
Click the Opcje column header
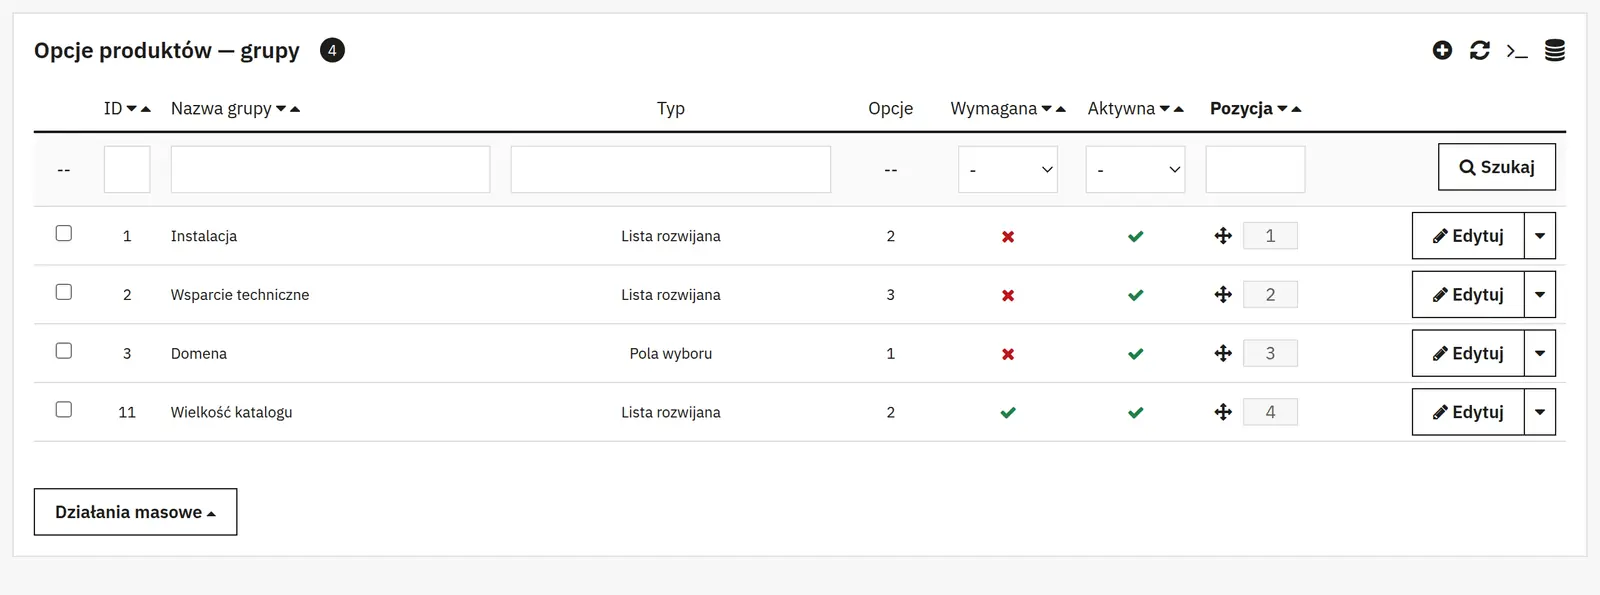tap(891, 108)
